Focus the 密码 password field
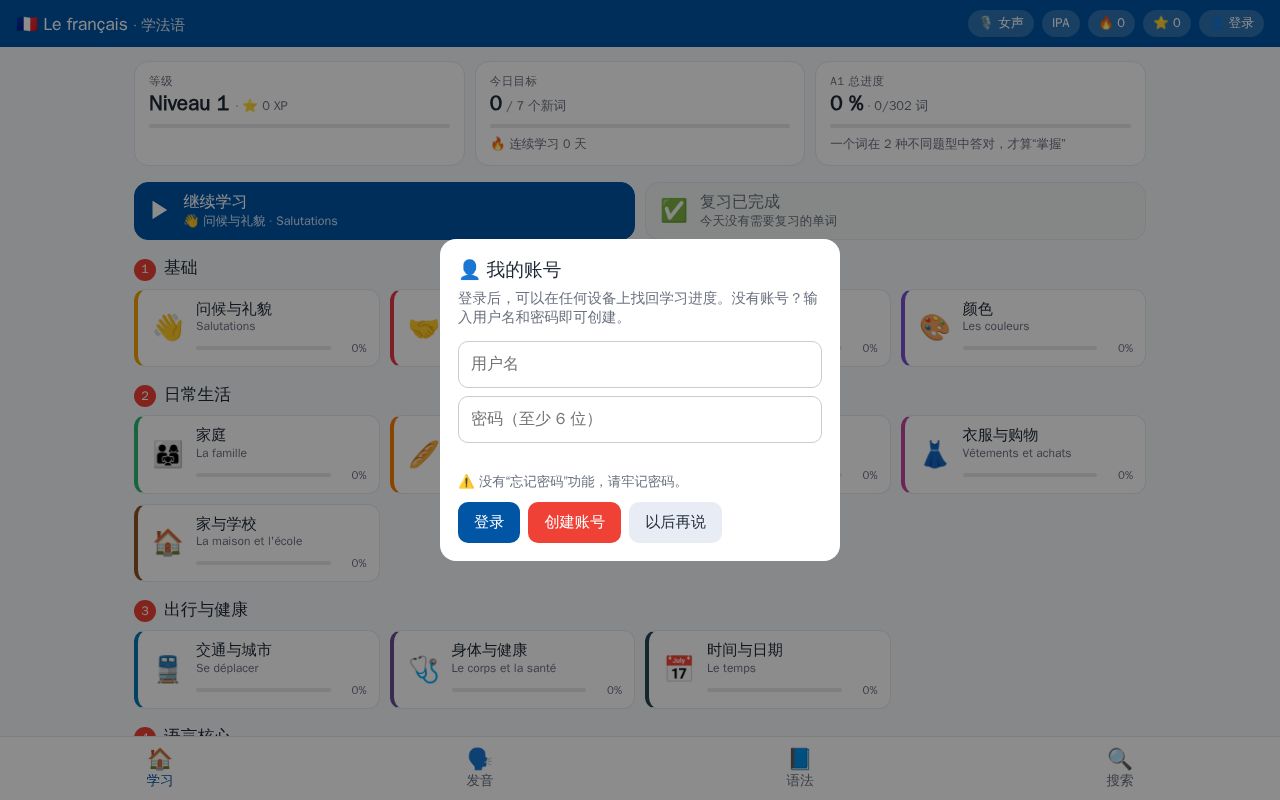This screenshot has width=1280, height=800. click(x=640, y=419)
